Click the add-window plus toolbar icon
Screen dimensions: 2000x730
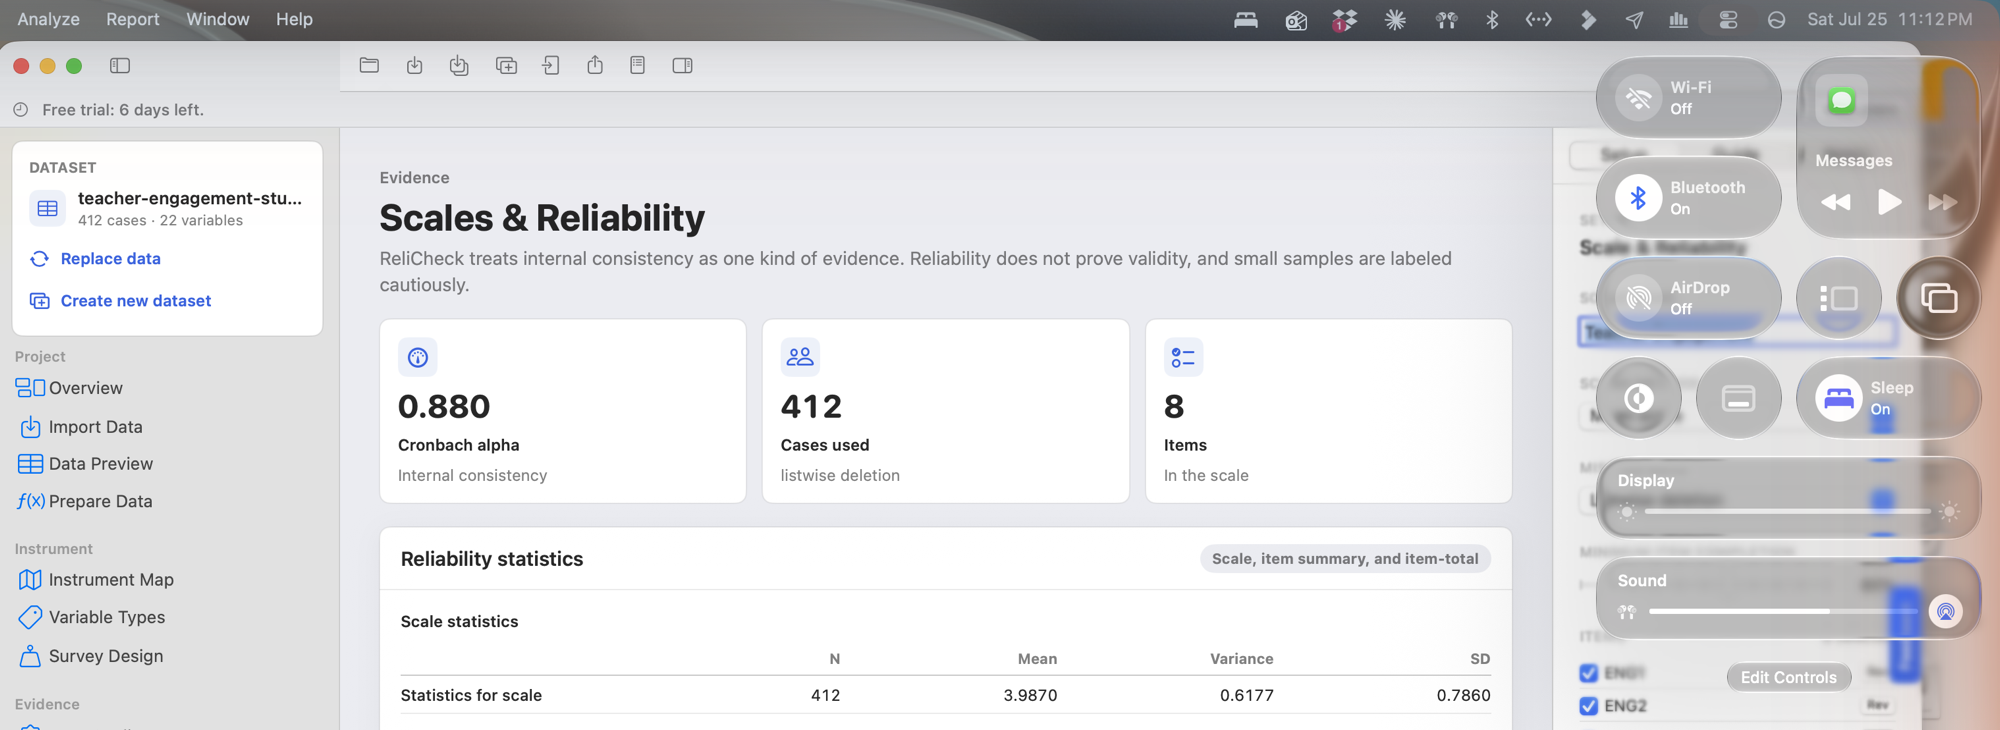(x=506, y=65)
